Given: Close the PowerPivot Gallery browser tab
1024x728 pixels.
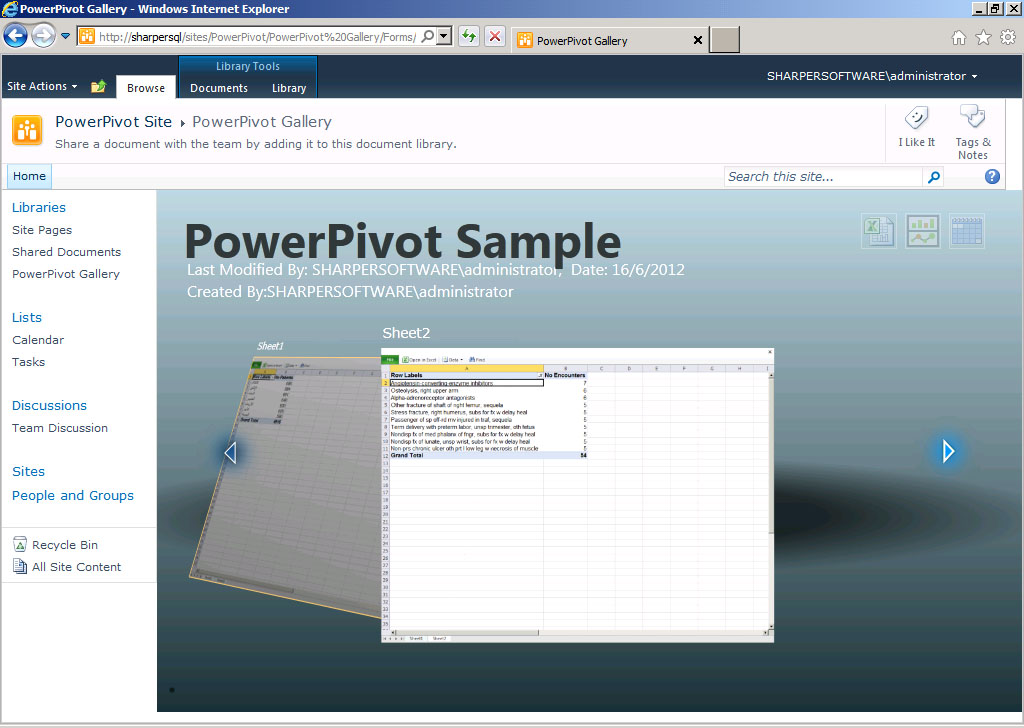Looking at the screenshot, I should (x=697, y=40).
